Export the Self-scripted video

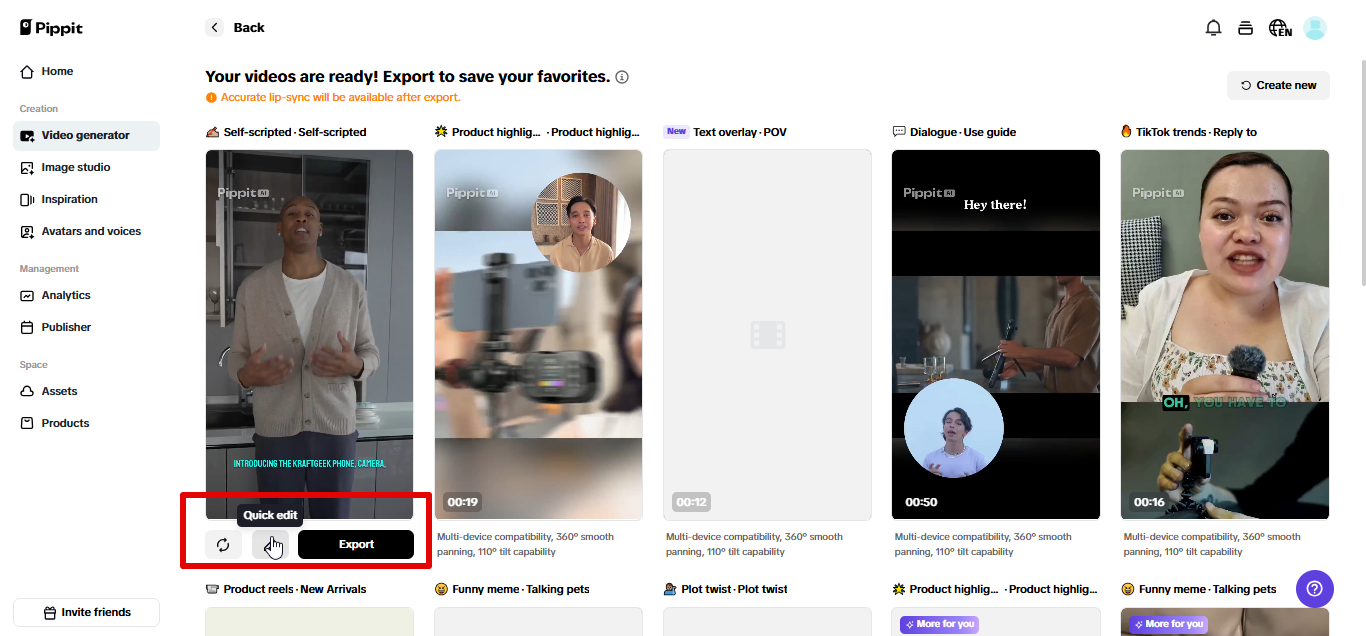[x=356, y=544]
